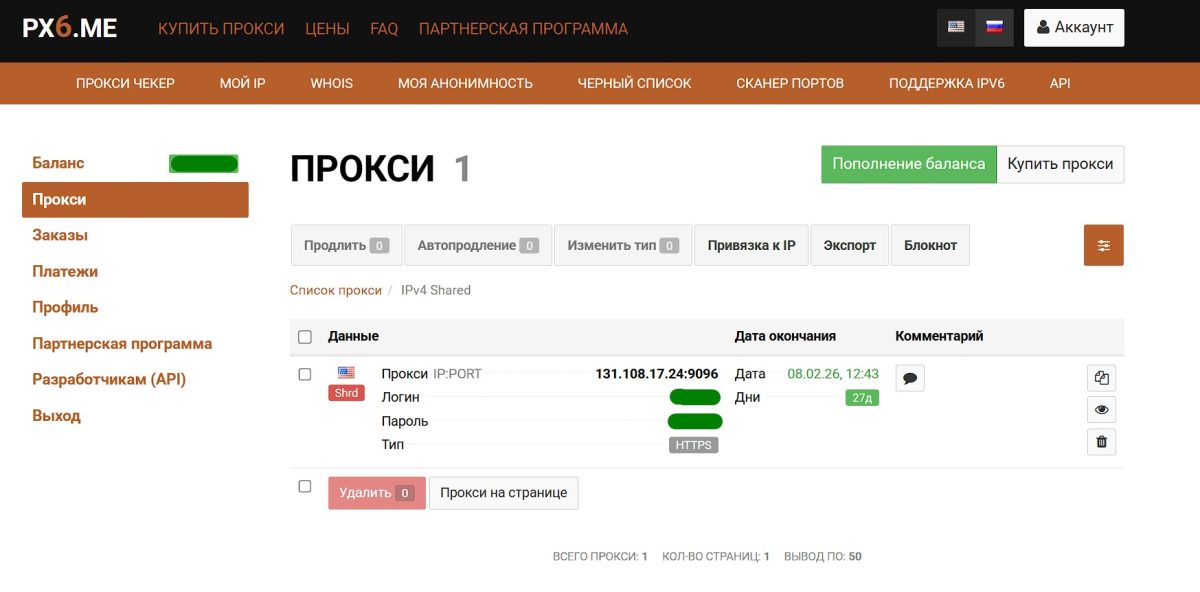Click the eye icon in proxy row
Image resolution: width=1200 pixels, height=592 pixels.
coord(1101,410)
